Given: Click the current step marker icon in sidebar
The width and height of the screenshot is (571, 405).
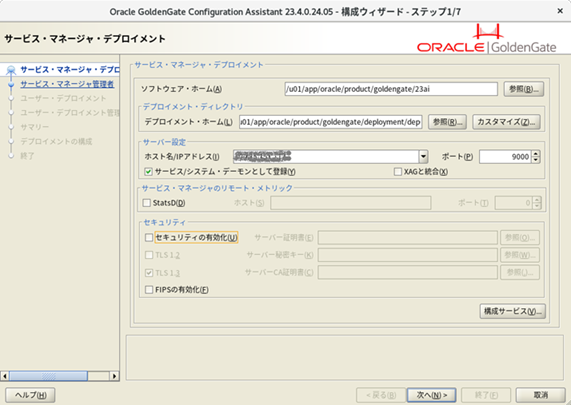Looking at the screenshot, I should [11, 70].
